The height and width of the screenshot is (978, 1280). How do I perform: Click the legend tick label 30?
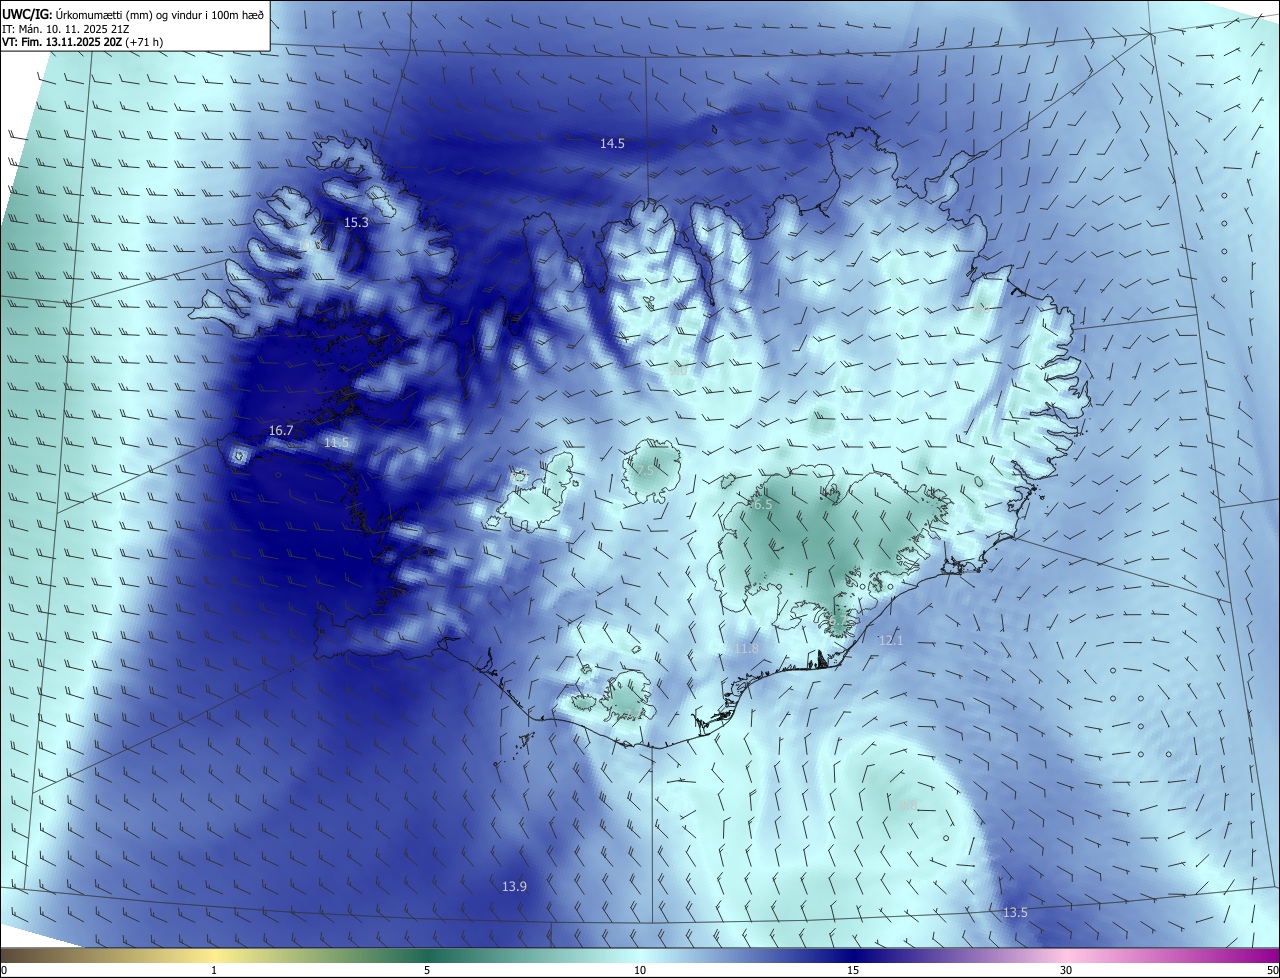1066,970
